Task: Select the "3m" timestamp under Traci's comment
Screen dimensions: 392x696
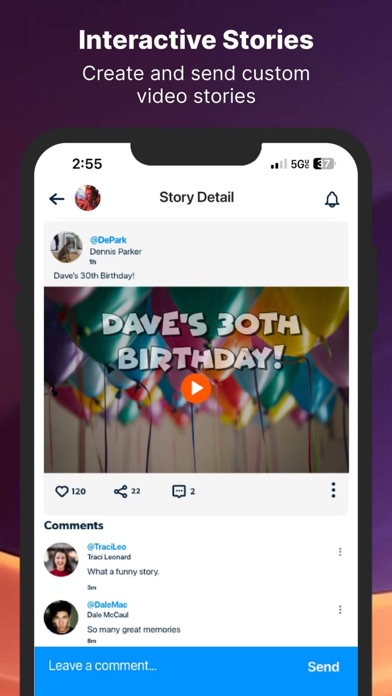Action: pos(91,588)
